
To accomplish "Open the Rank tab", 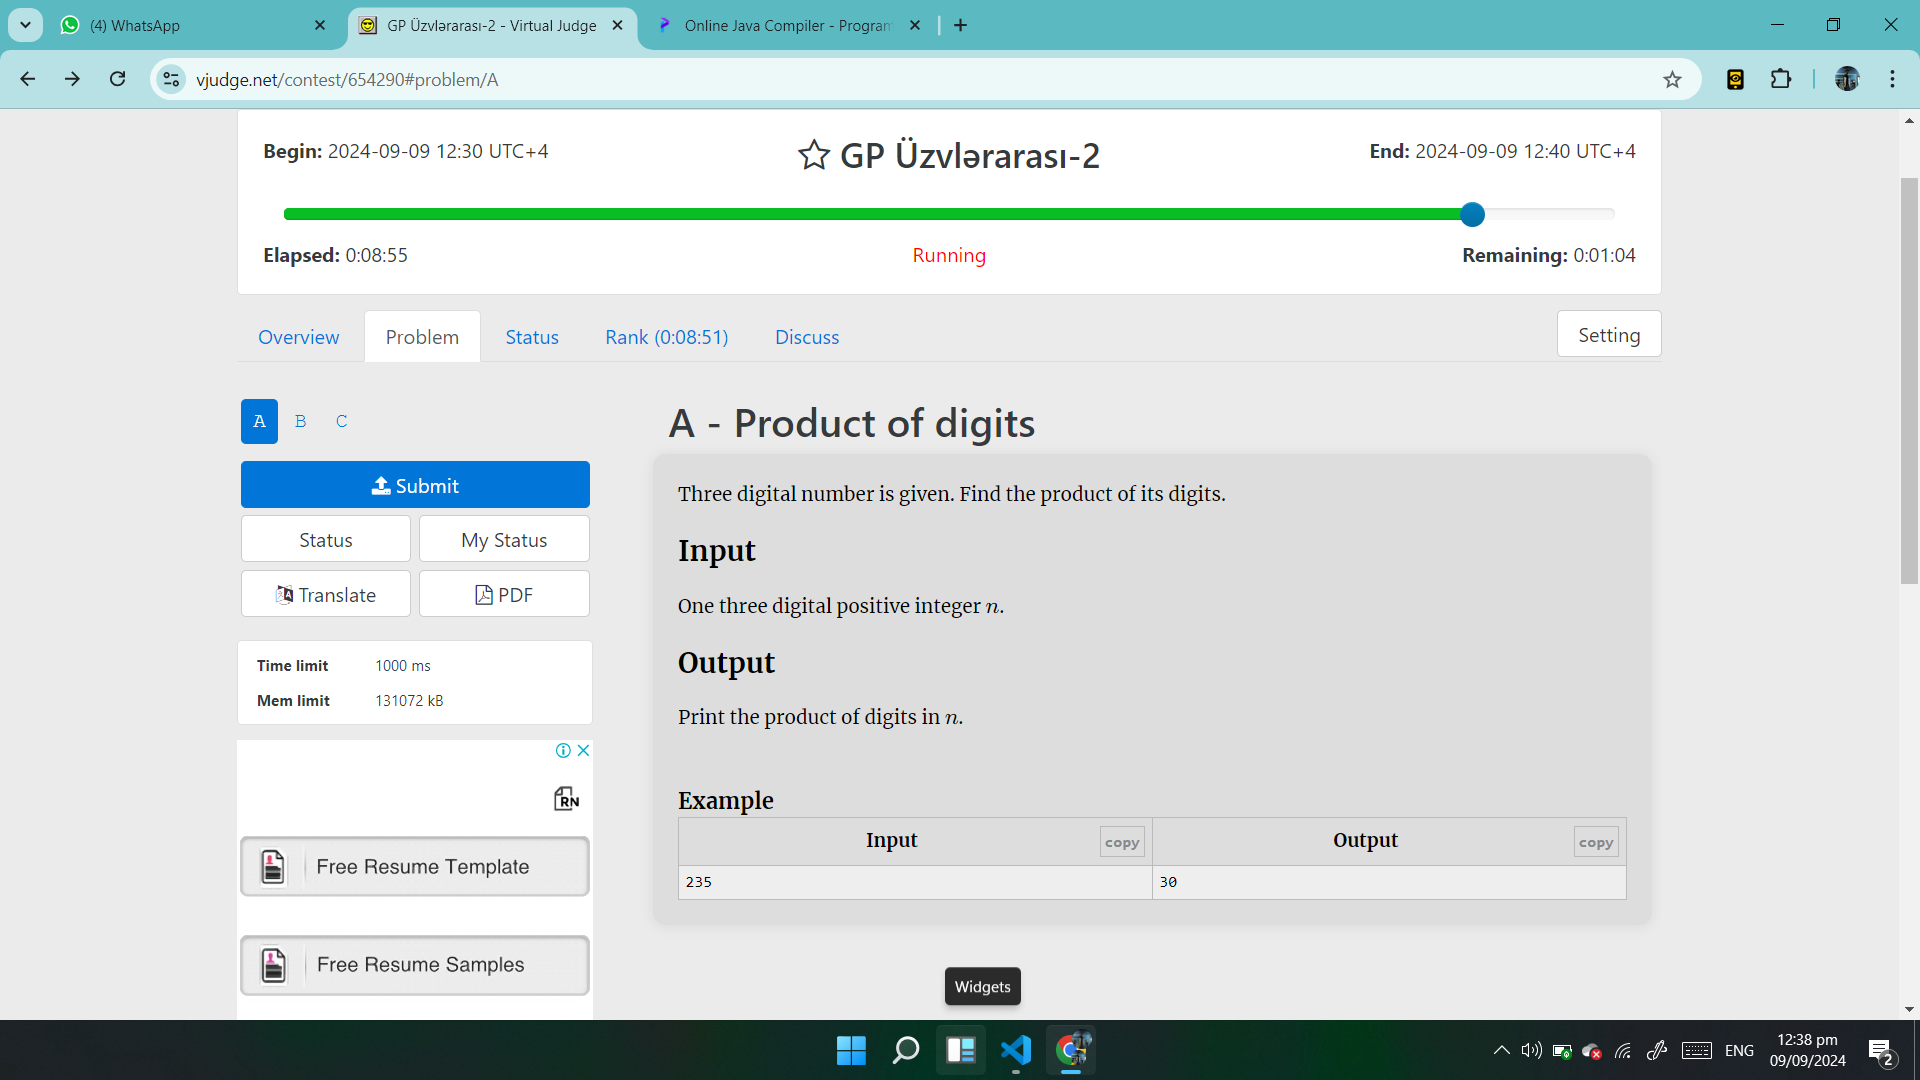I will click(667, 337).
